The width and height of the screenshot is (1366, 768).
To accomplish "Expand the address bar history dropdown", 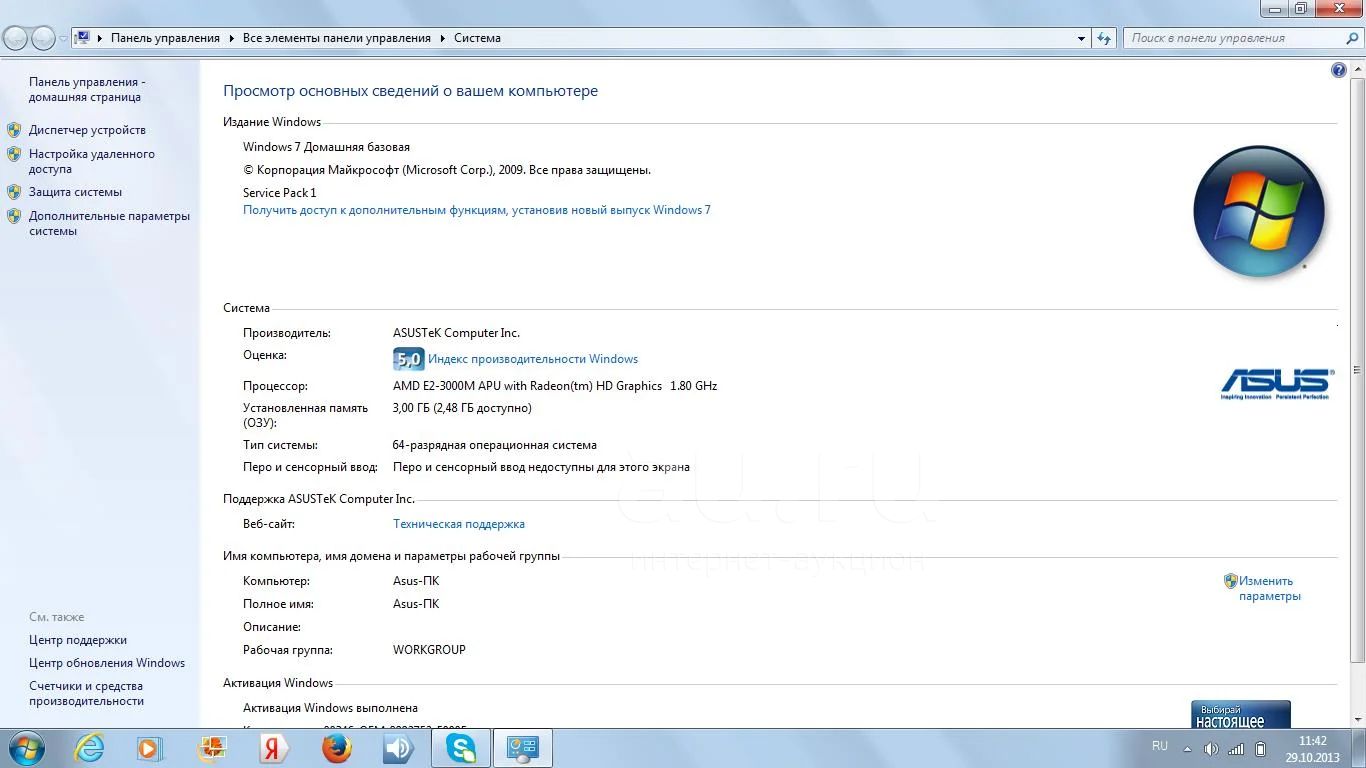I will pyautogui.click(x=1081, y=38).
